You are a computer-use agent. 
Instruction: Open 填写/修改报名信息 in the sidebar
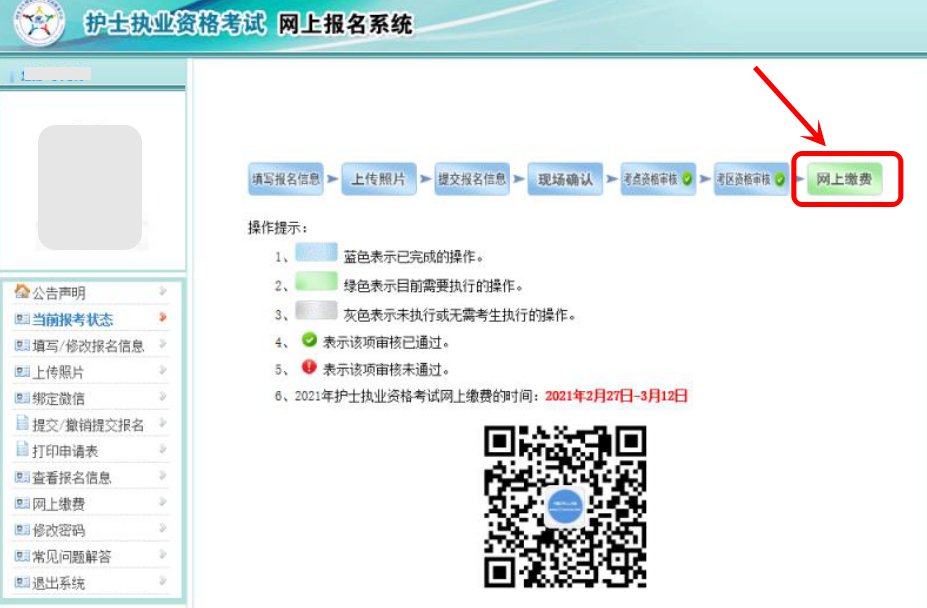coord(88,346)
